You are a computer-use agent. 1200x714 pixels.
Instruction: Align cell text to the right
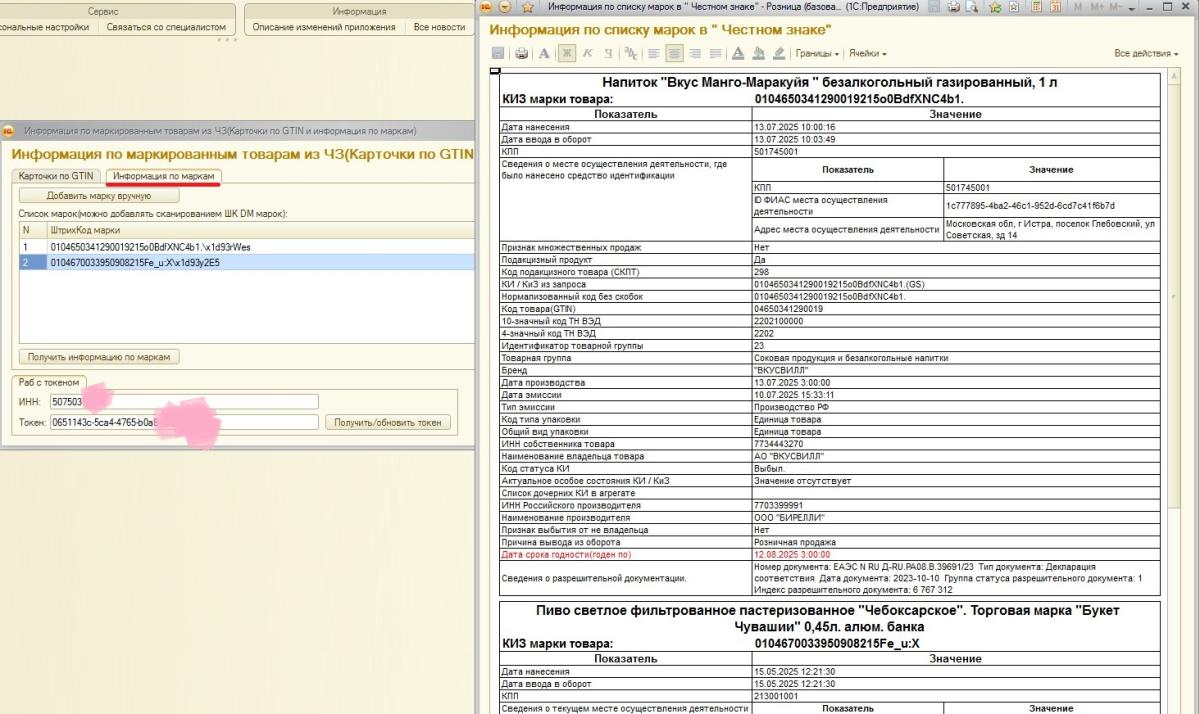695,53
